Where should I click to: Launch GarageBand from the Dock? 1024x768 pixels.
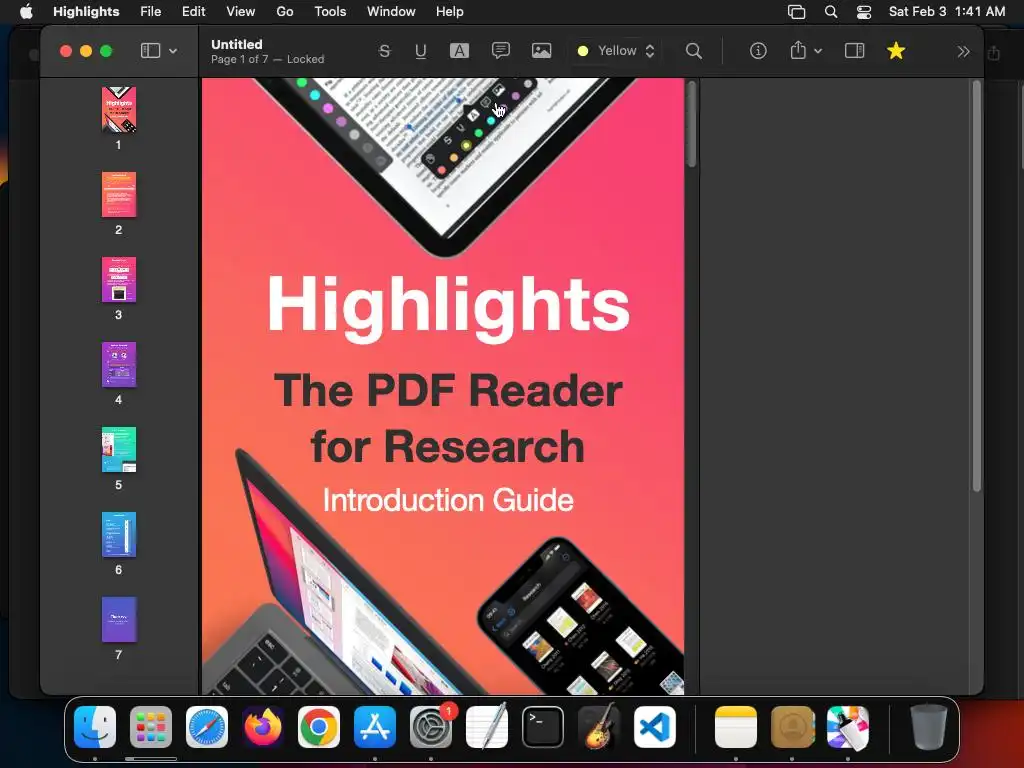point(599,727)
